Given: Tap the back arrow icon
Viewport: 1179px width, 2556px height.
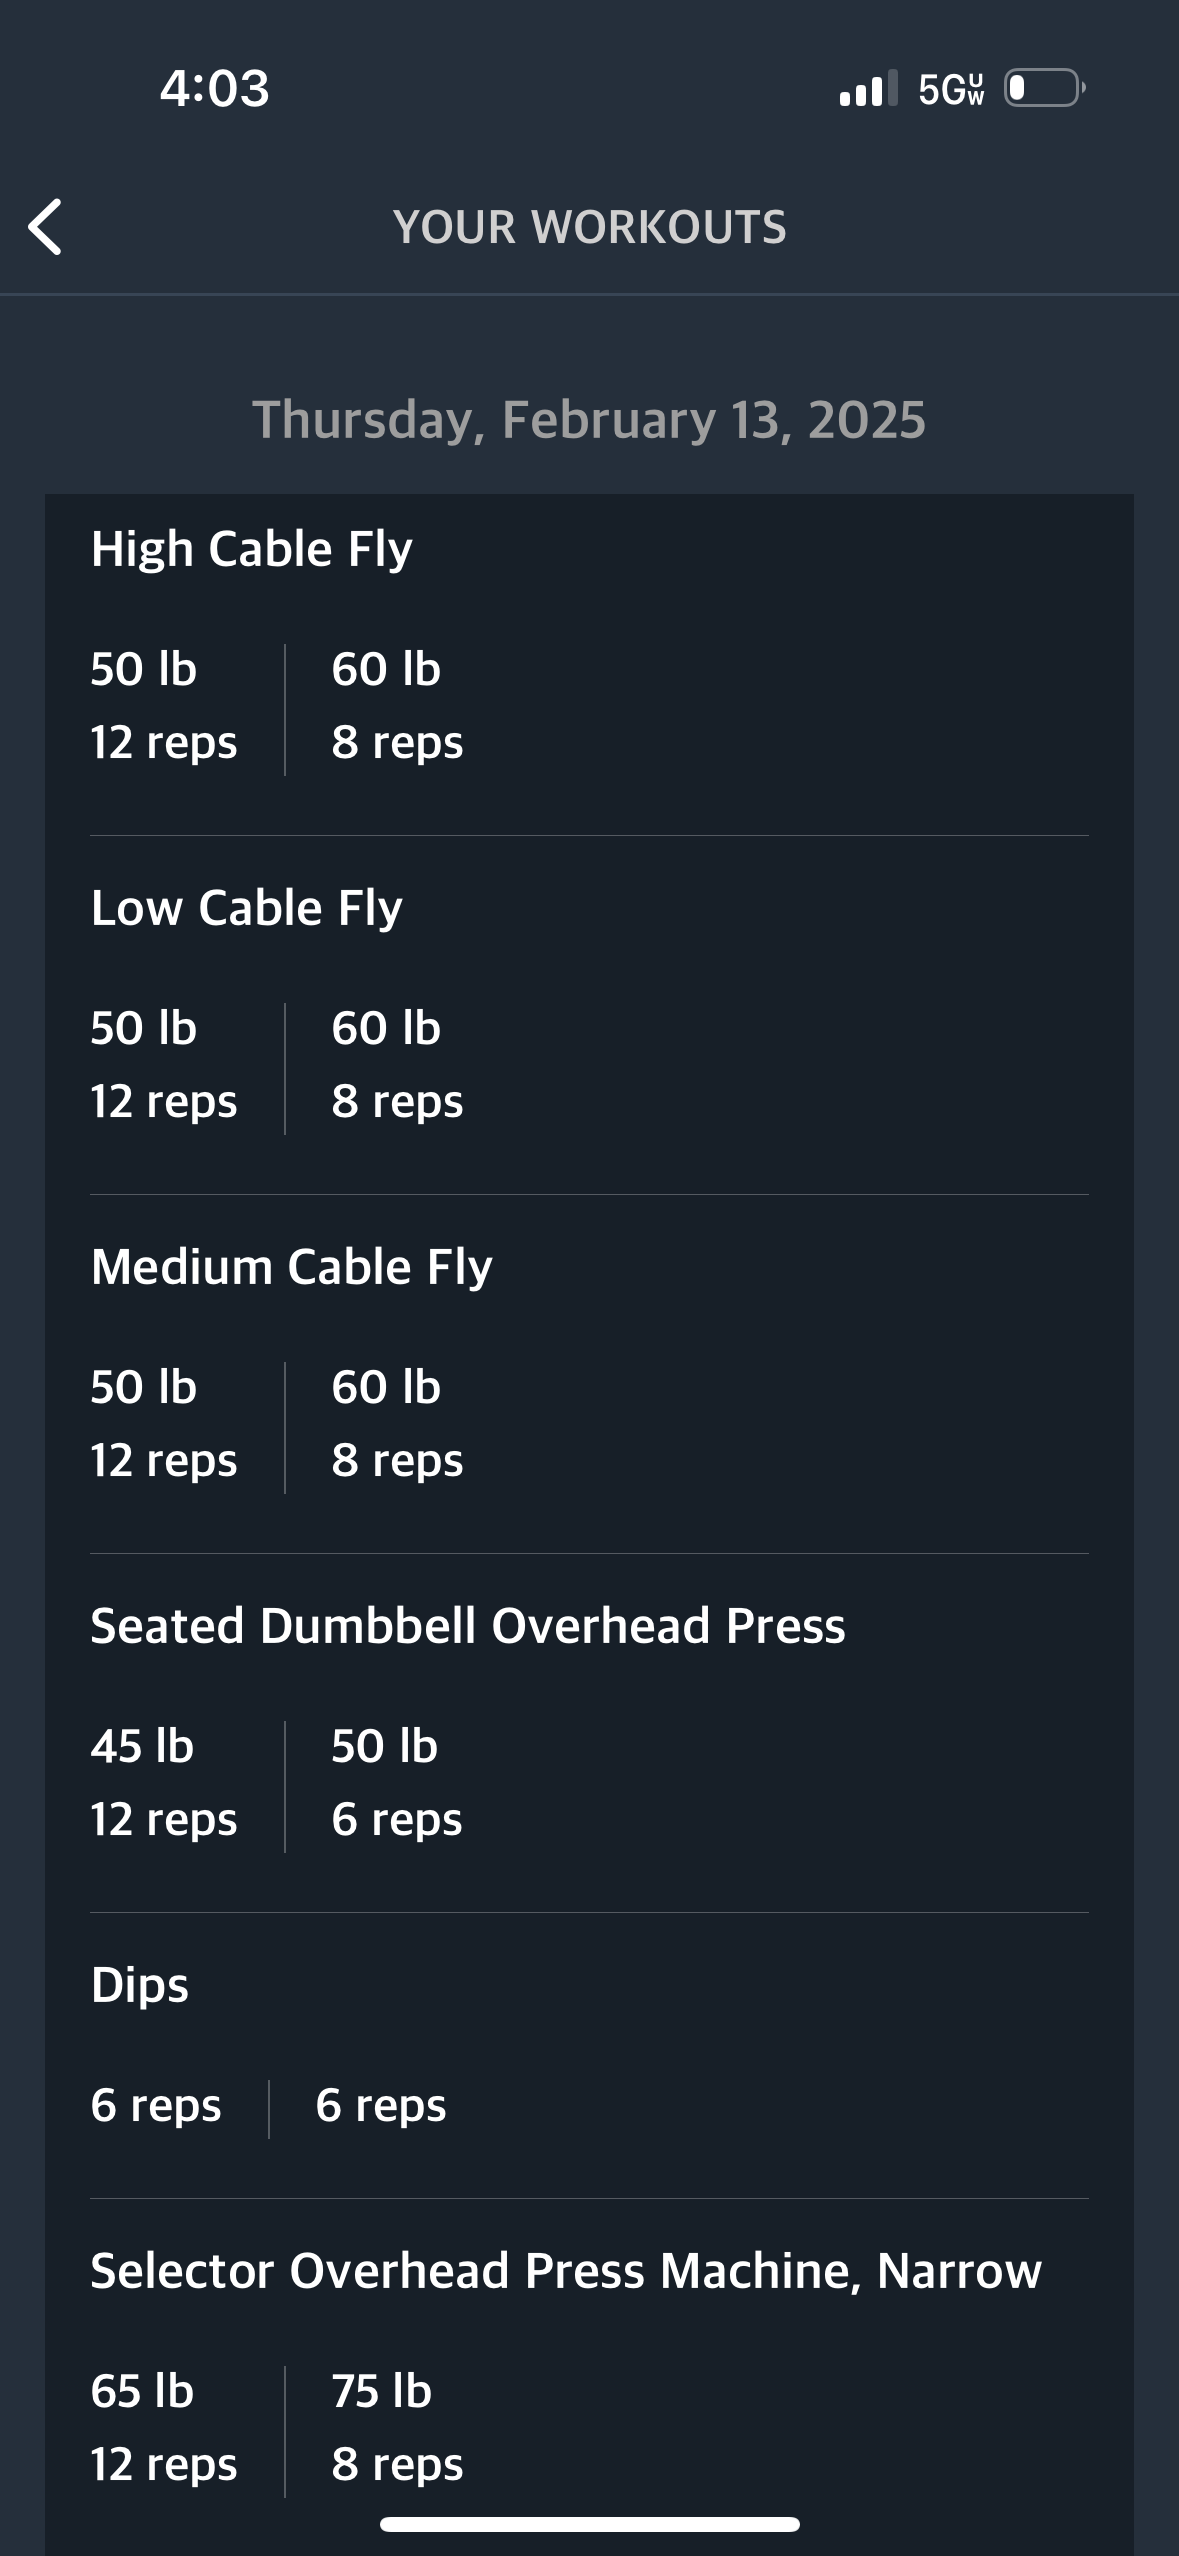Looking at the screenshot, I should tap(46, 227).
